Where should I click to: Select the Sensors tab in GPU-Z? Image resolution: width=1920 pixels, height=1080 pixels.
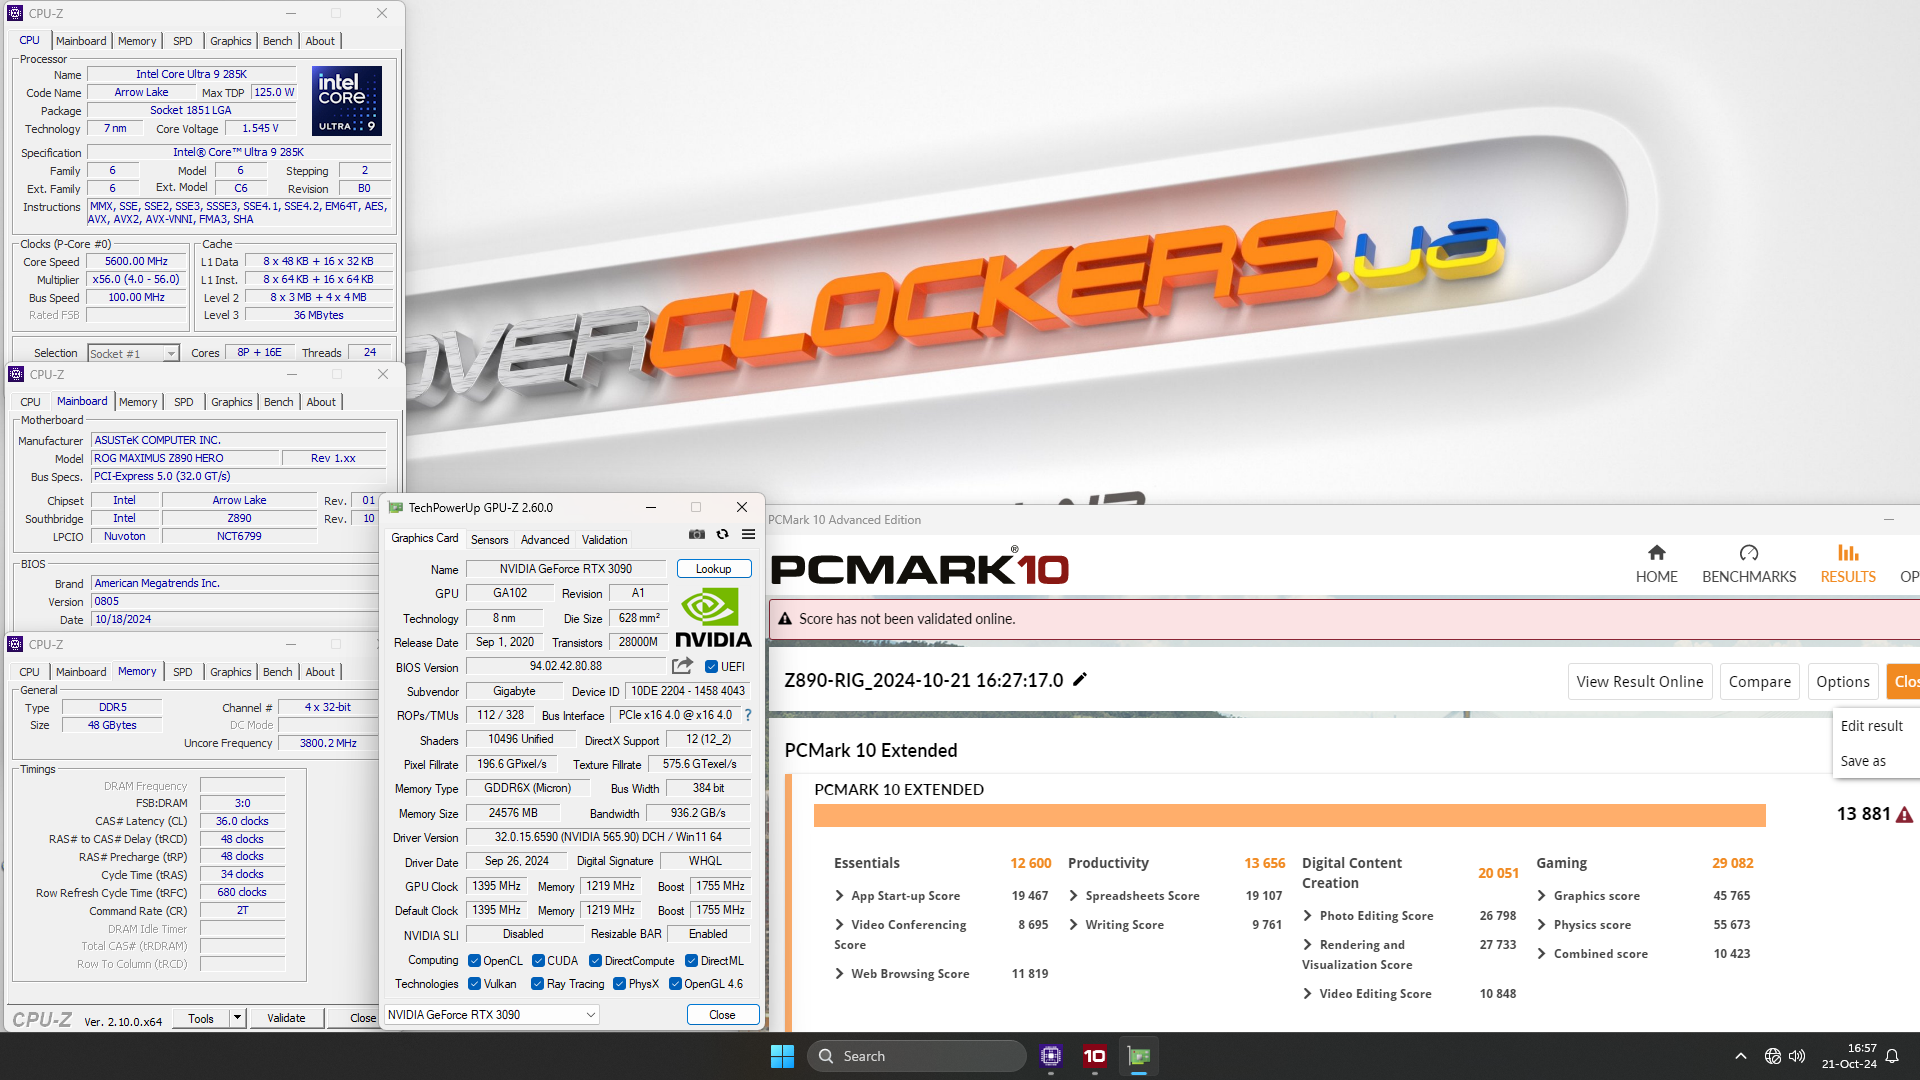pyautogui.click(x=488, y=539)
